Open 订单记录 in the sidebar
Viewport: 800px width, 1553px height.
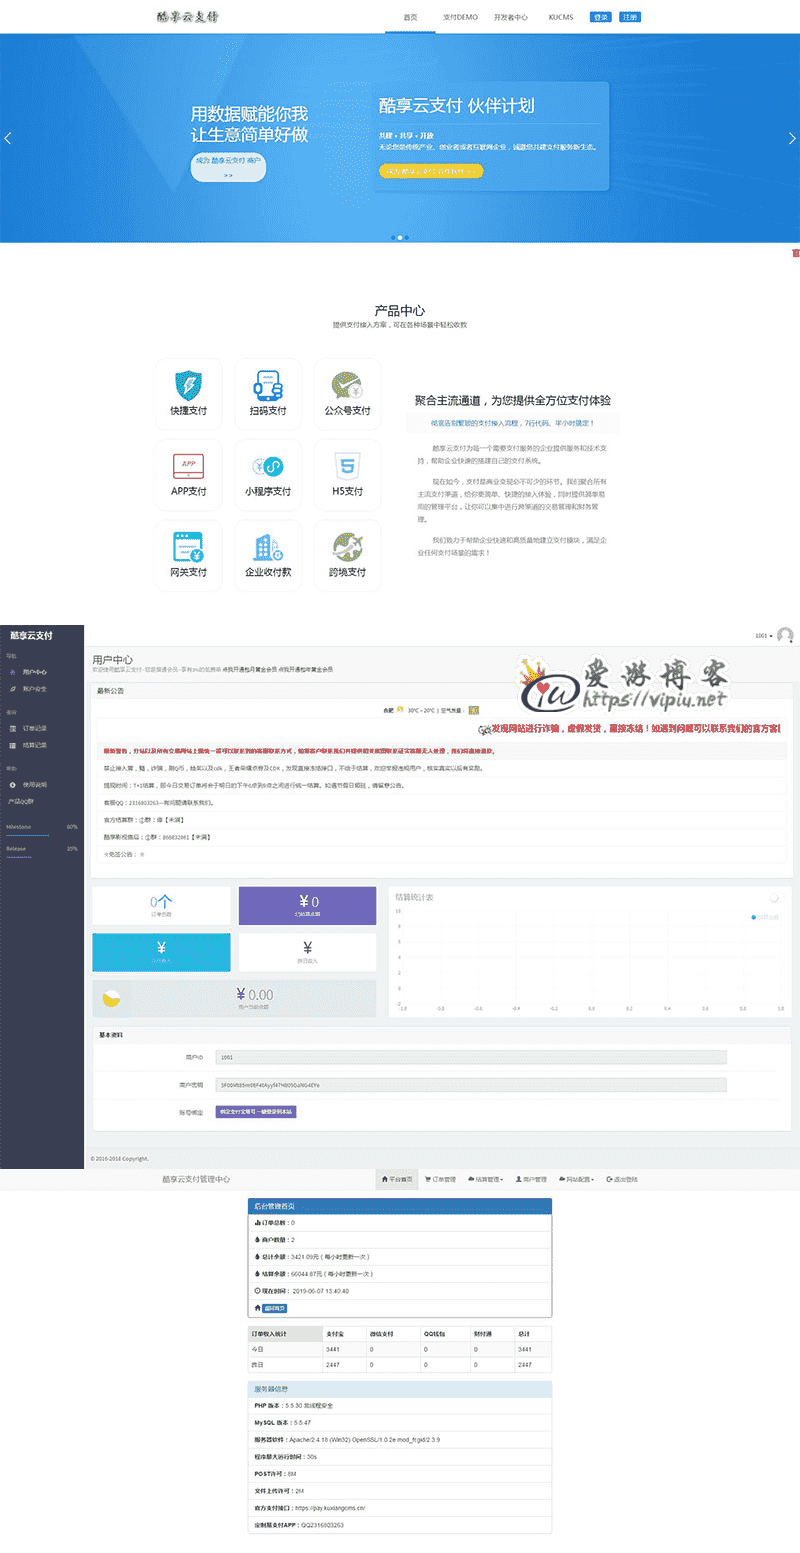(35, 729)
